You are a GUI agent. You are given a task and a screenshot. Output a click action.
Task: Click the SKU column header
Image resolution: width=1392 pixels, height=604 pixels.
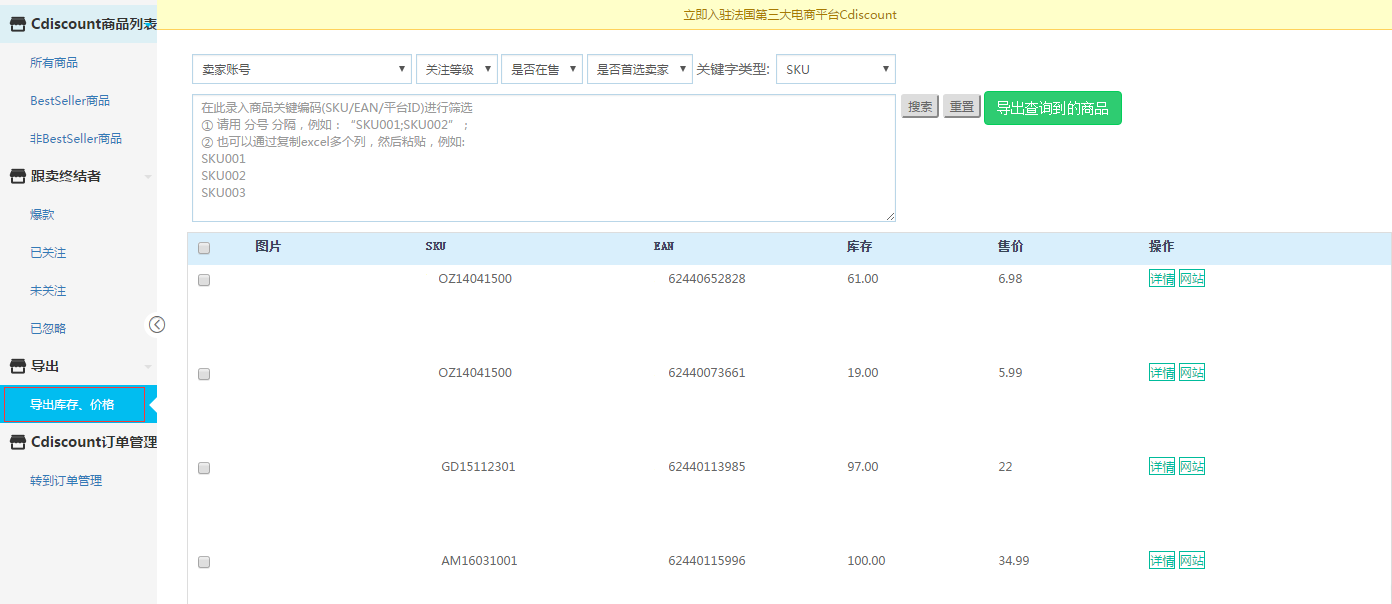coord(436,246)
